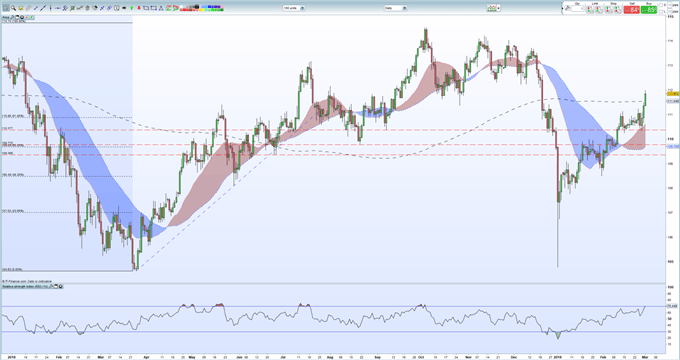Close the RSI indicator panel
Screen dimensions: 680x360
[60, 286]
